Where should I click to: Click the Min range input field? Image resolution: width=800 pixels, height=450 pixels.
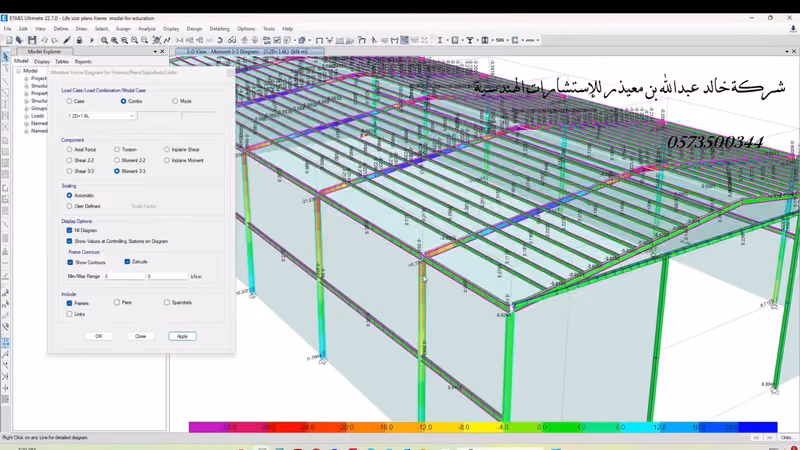[x=124, y=276]
